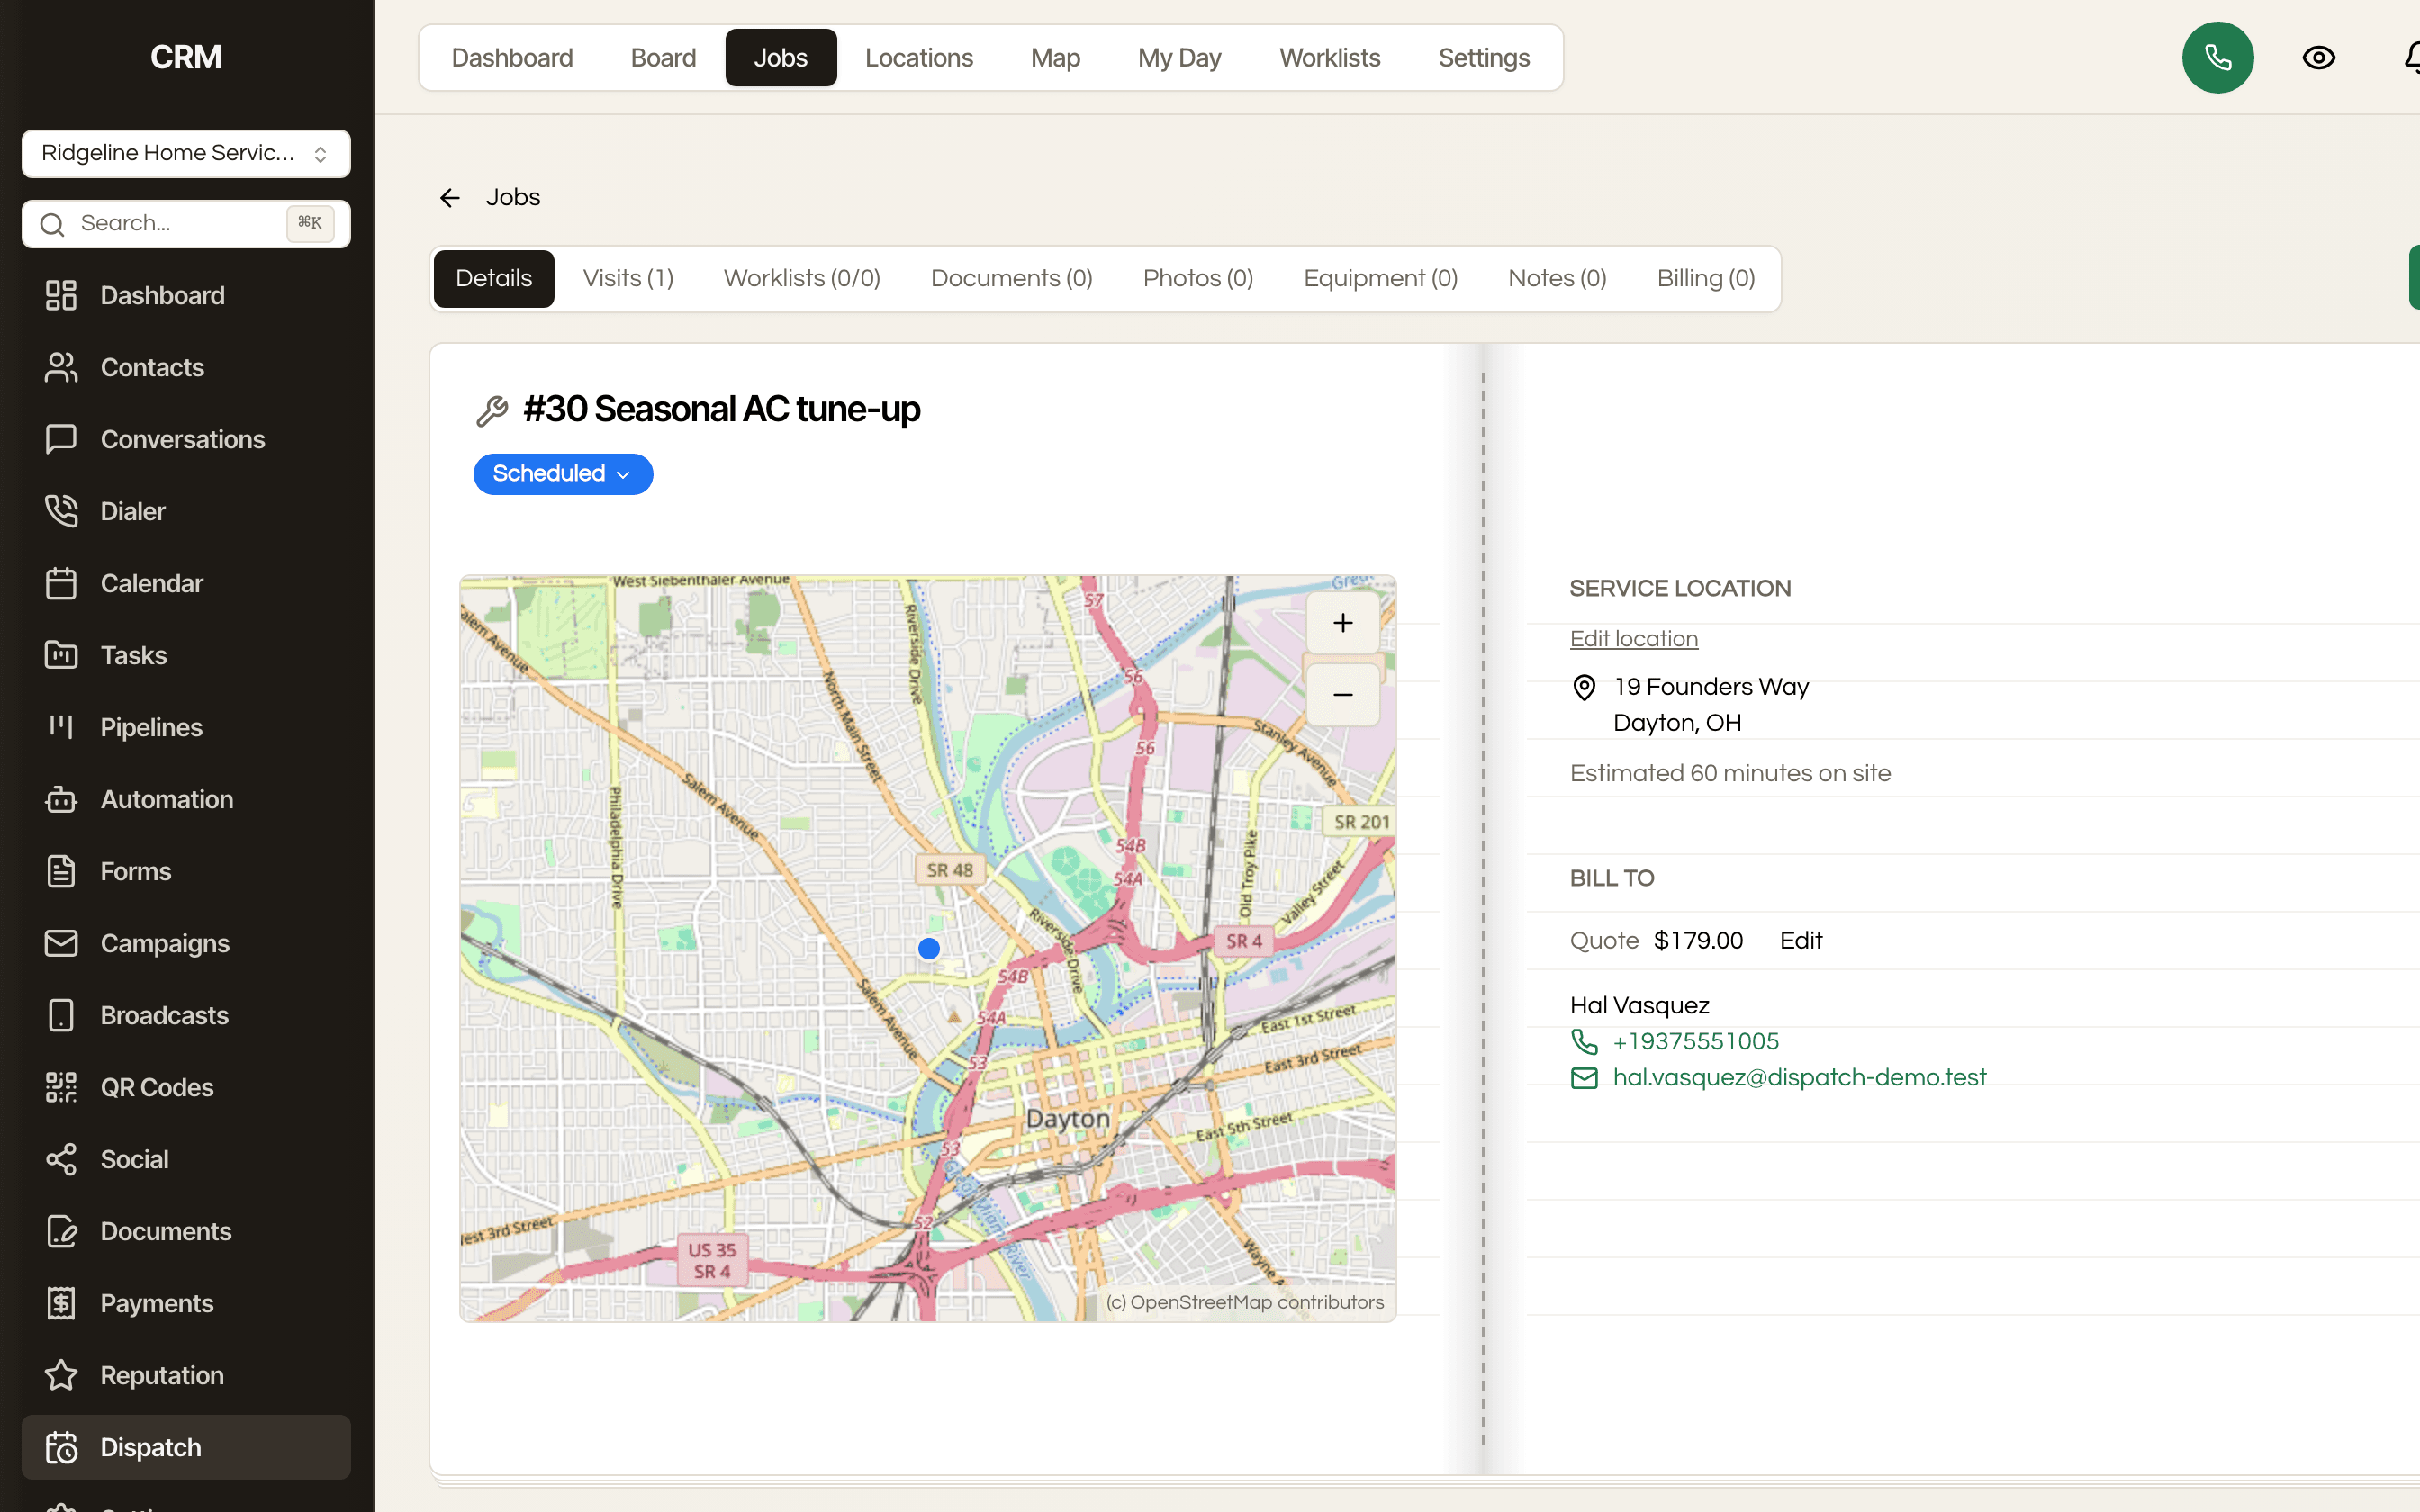Click the phone icon beside +19375551005
Image resolution: width=2420 pixels, height=1512 pixels.
pos(1584,1042)
